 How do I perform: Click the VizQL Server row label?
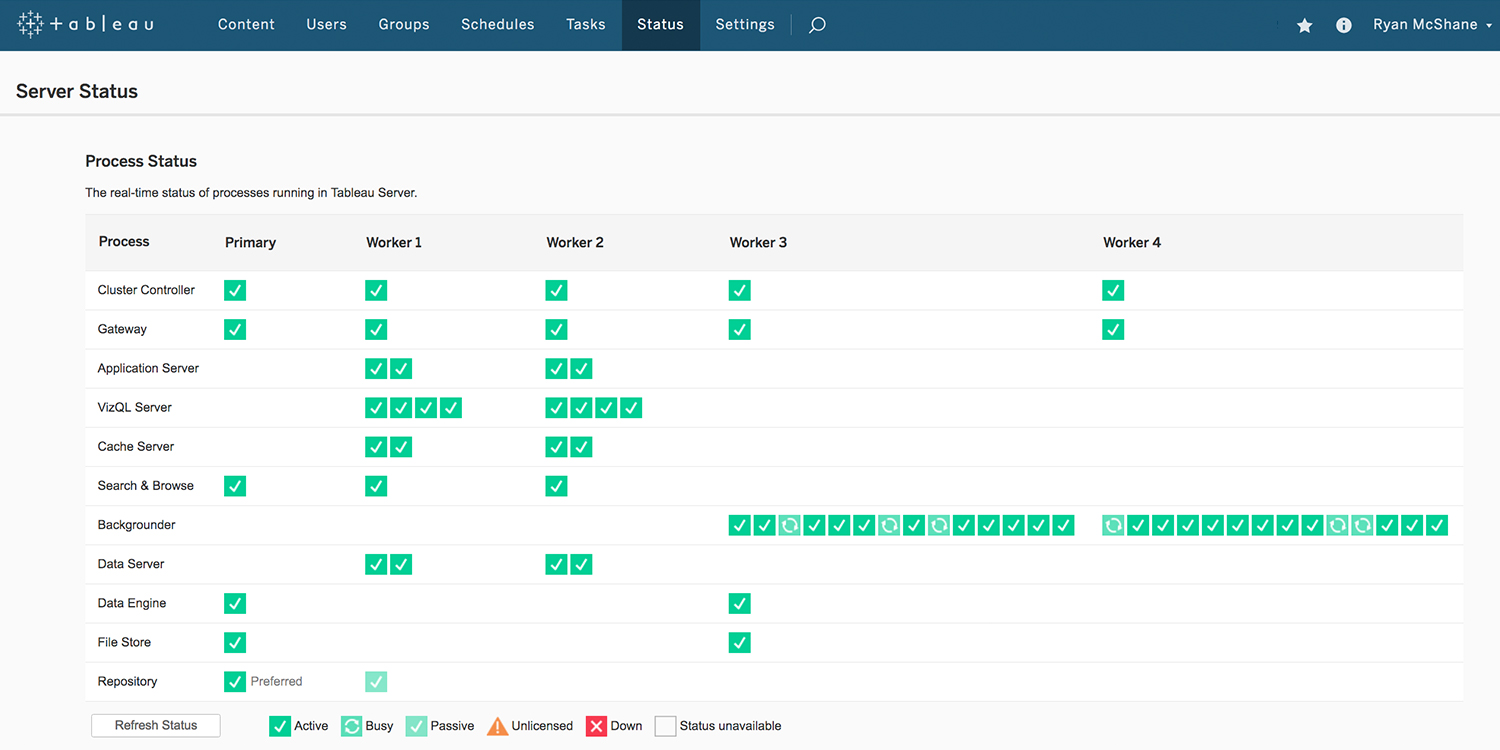pos(134,407)
